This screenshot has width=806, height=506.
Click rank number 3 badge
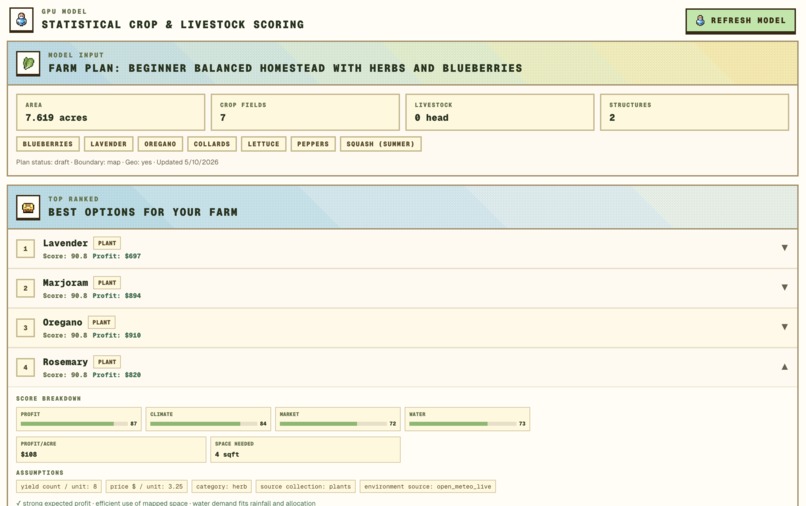click(26, 328)
